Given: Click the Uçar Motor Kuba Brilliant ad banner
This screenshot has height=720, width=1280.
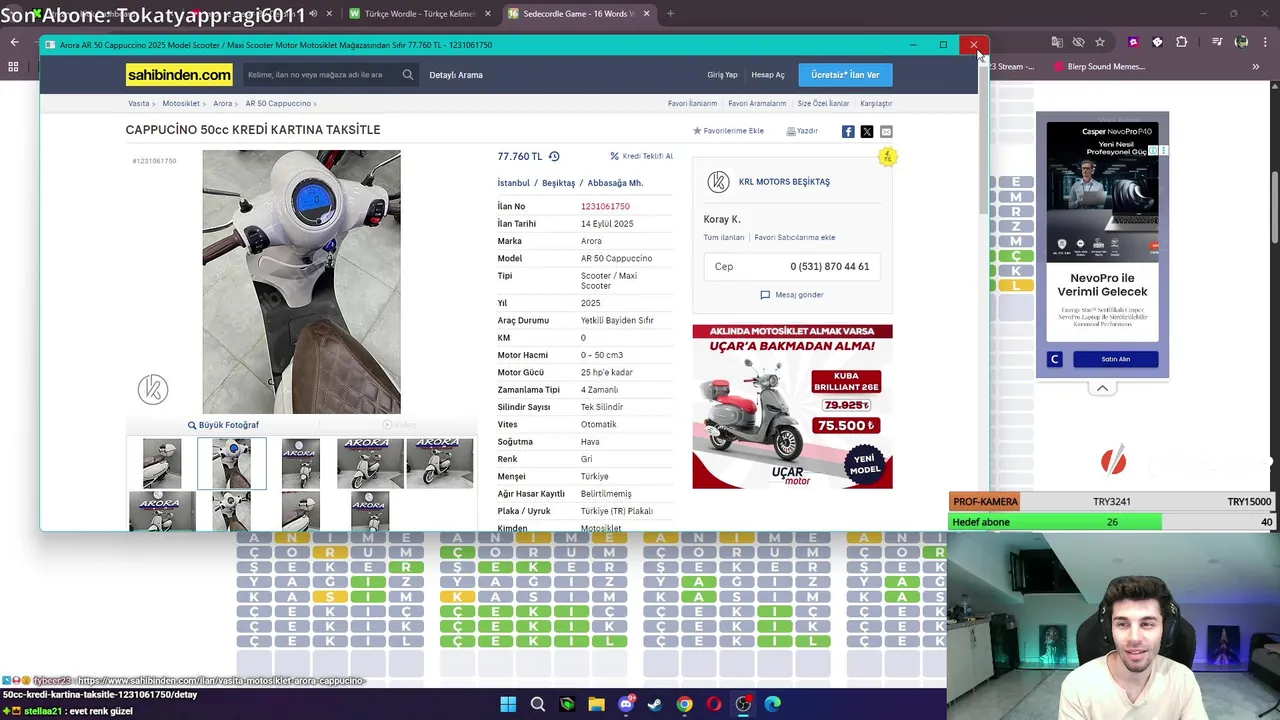Looking at the screenshot, I should pyautogui.click(x=792, y=406).
